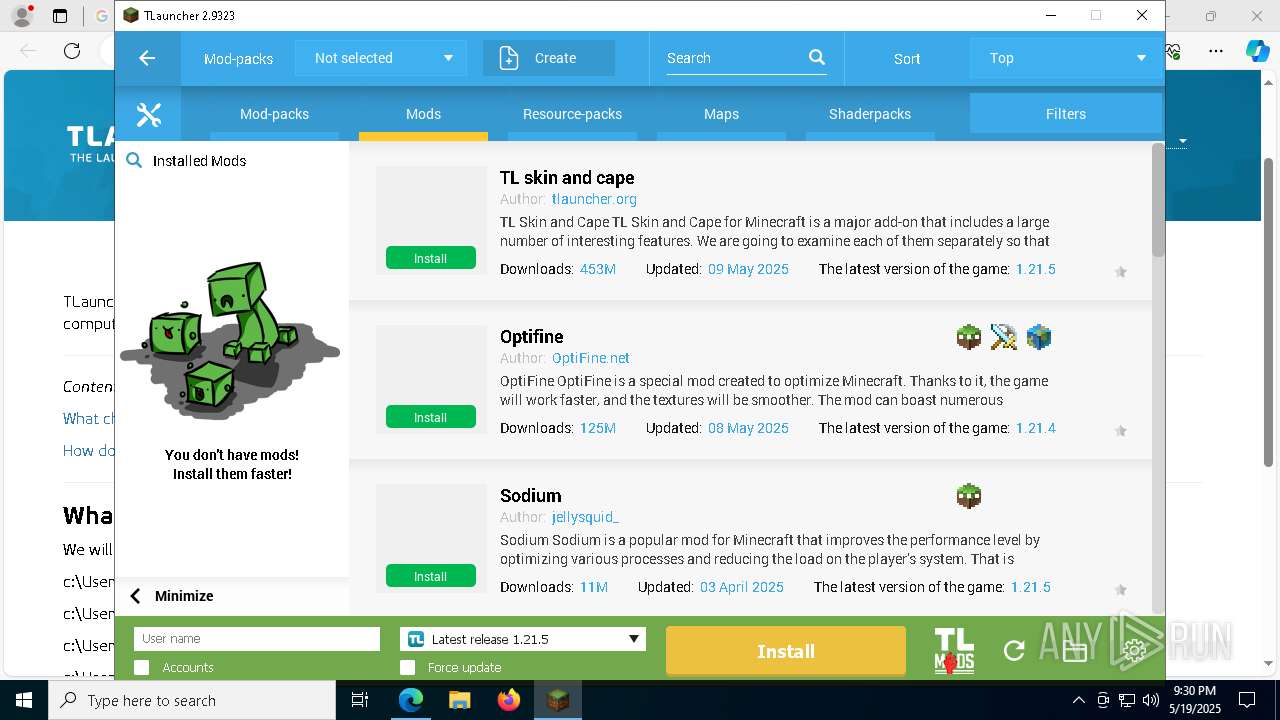This screenshot has width=1280, height=720.
Task: Enable the Force update checkbox
Action: tap(407, 667)
